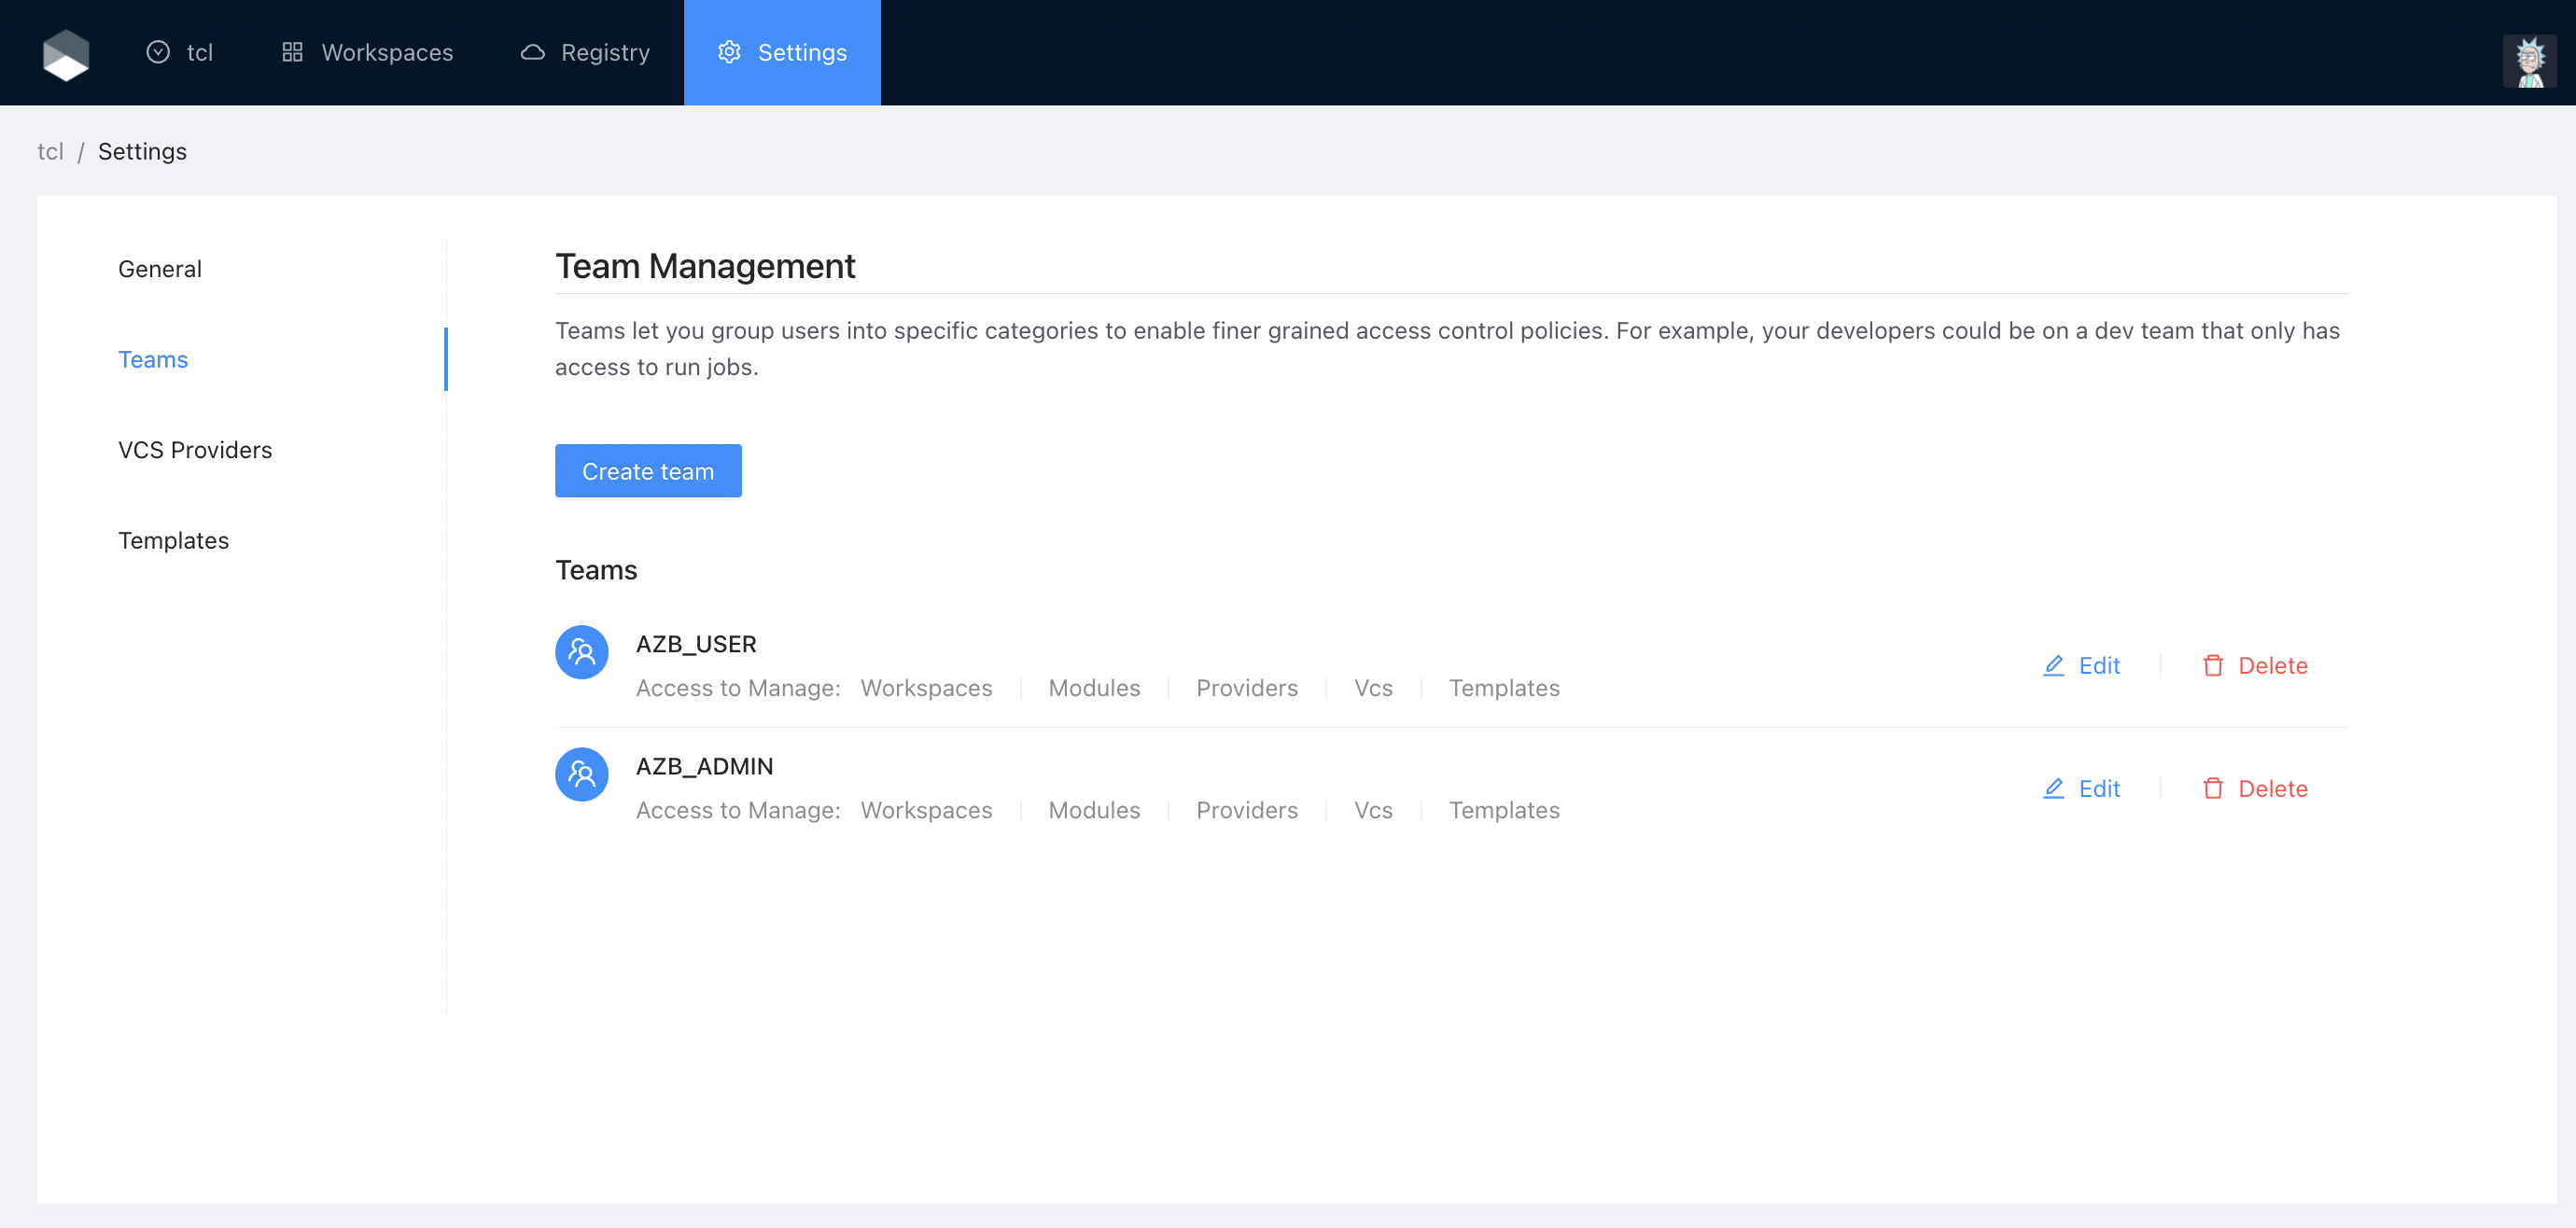Delete the AZB_USER team
The height and width of the screenshot is (1228, 2576).
[x=2255, y=665]
